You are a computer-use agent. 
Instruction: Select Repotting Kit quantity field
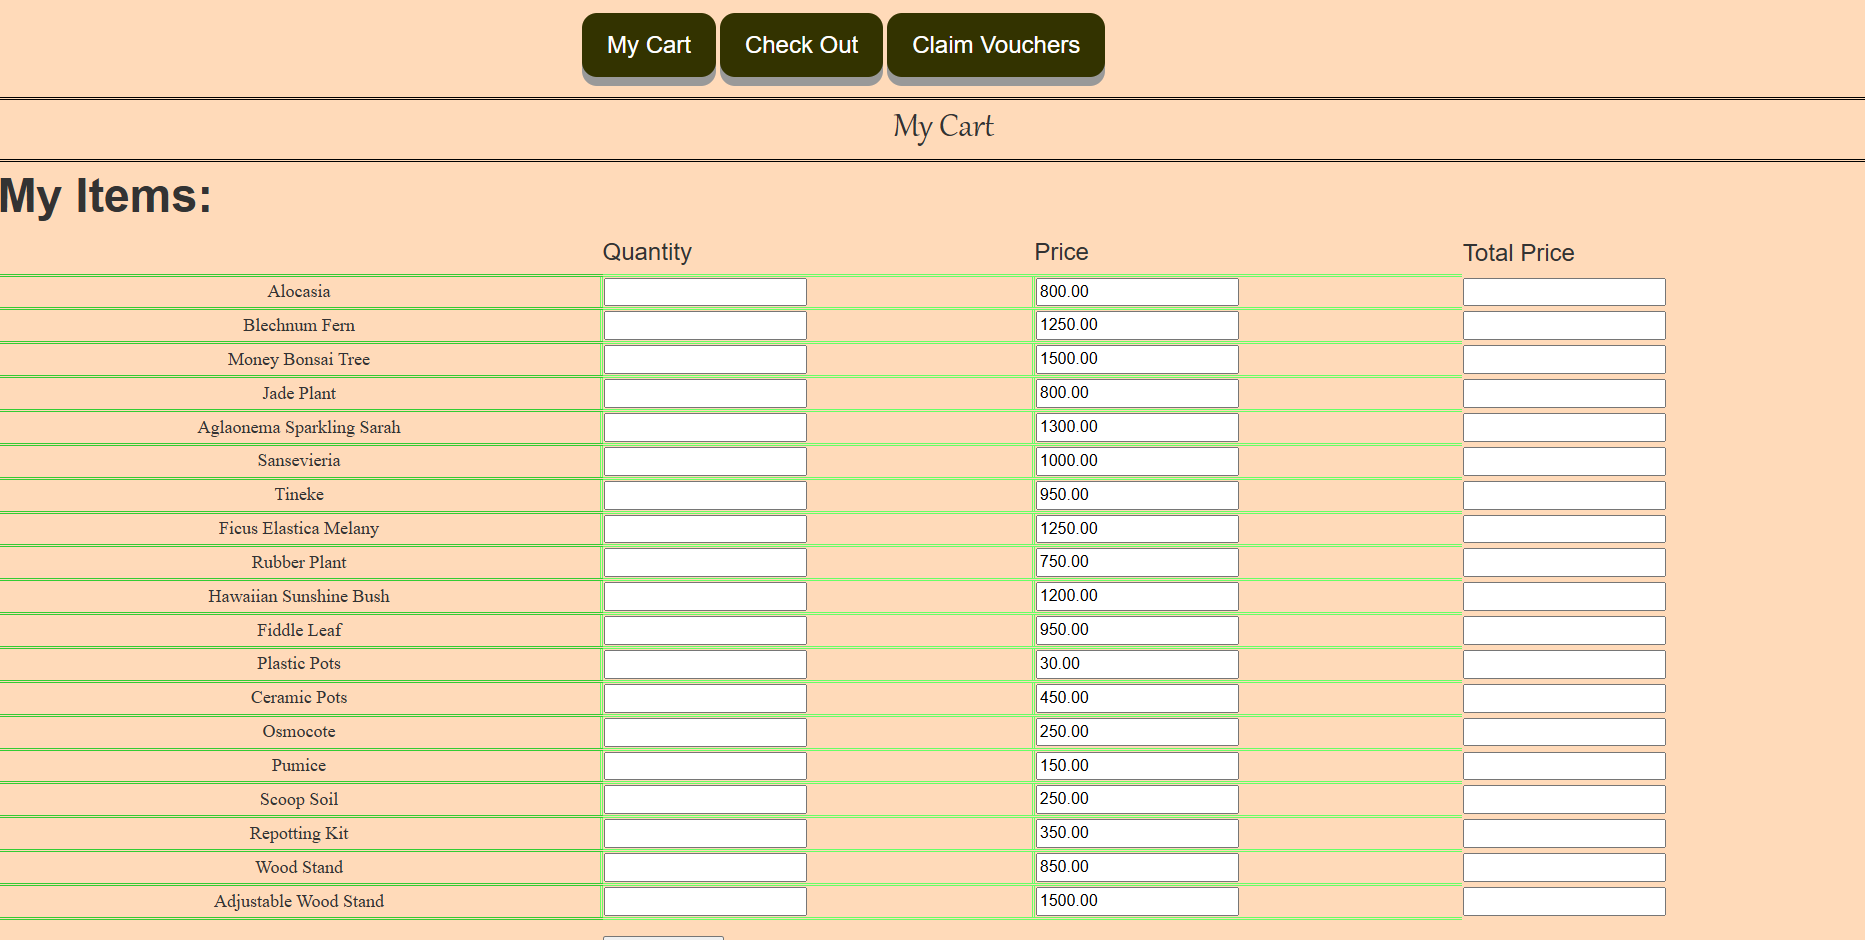(705, 833)
